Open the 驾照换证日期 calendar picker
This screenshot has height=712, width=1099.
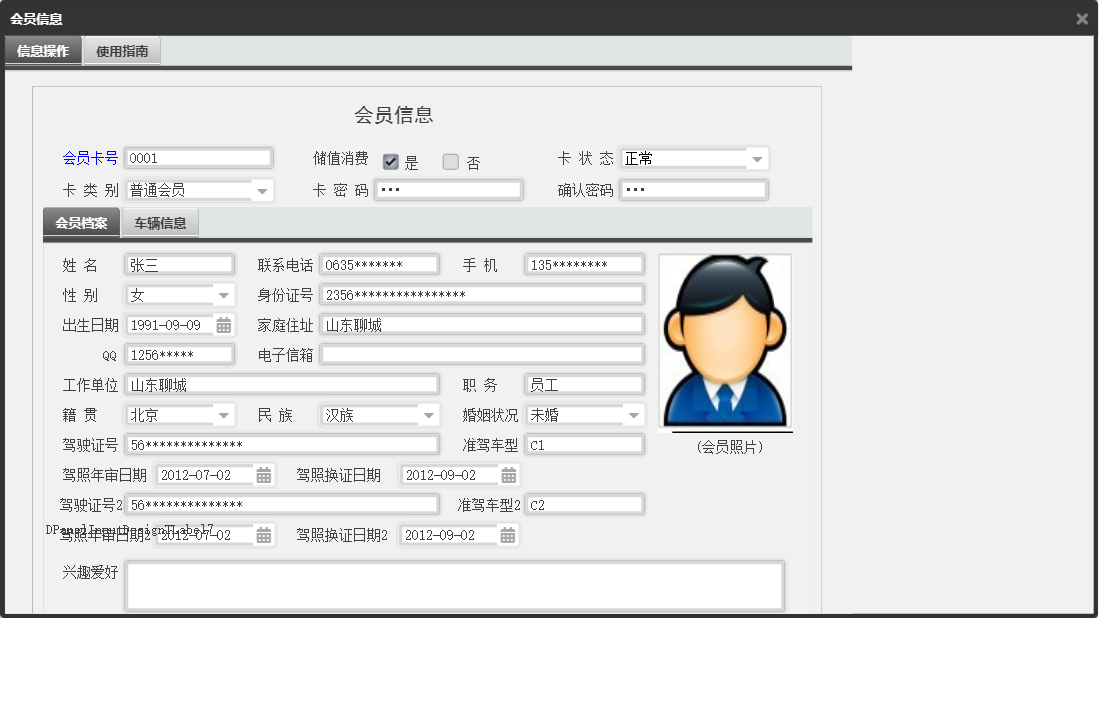click(x=509, y=475)
